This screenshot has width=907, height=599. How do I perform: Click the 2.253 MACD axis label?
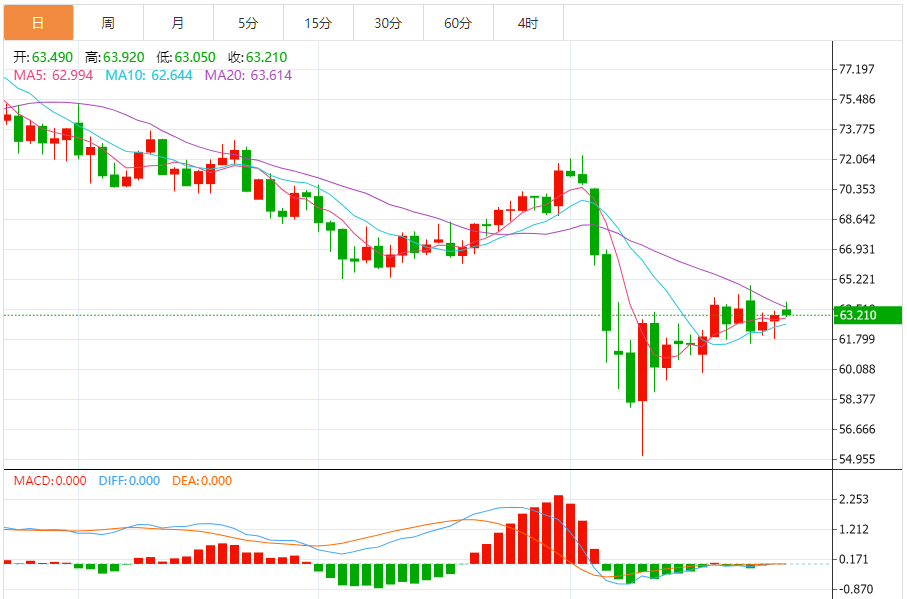click(x=854, y=500)
